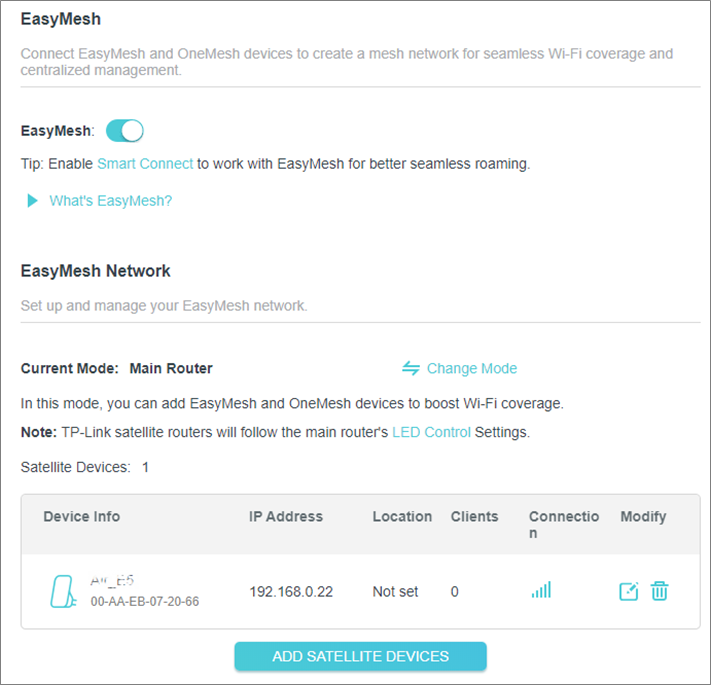Click the signal strength bars icon
This screenshot has width=711, height=685.
(541, 590)
